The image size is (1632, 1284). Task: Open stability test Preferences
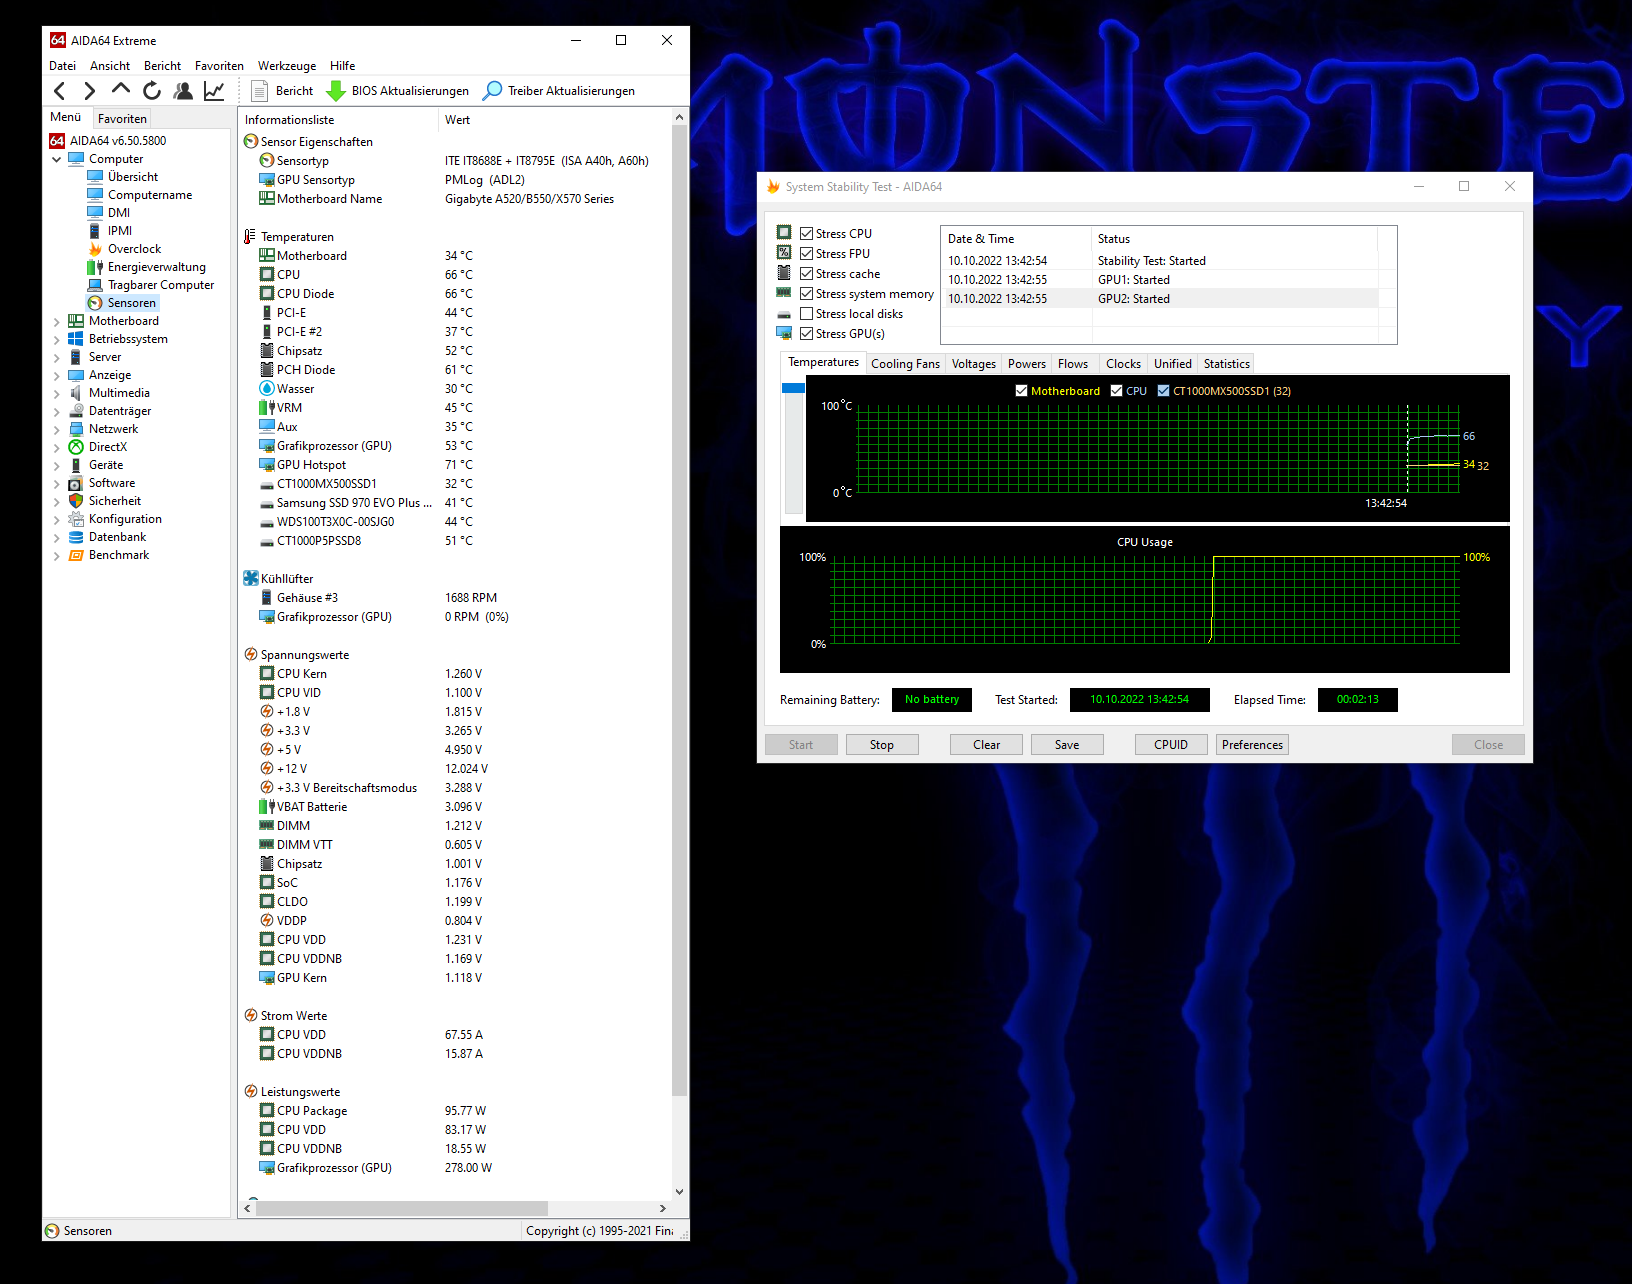tap(1252, 745)
